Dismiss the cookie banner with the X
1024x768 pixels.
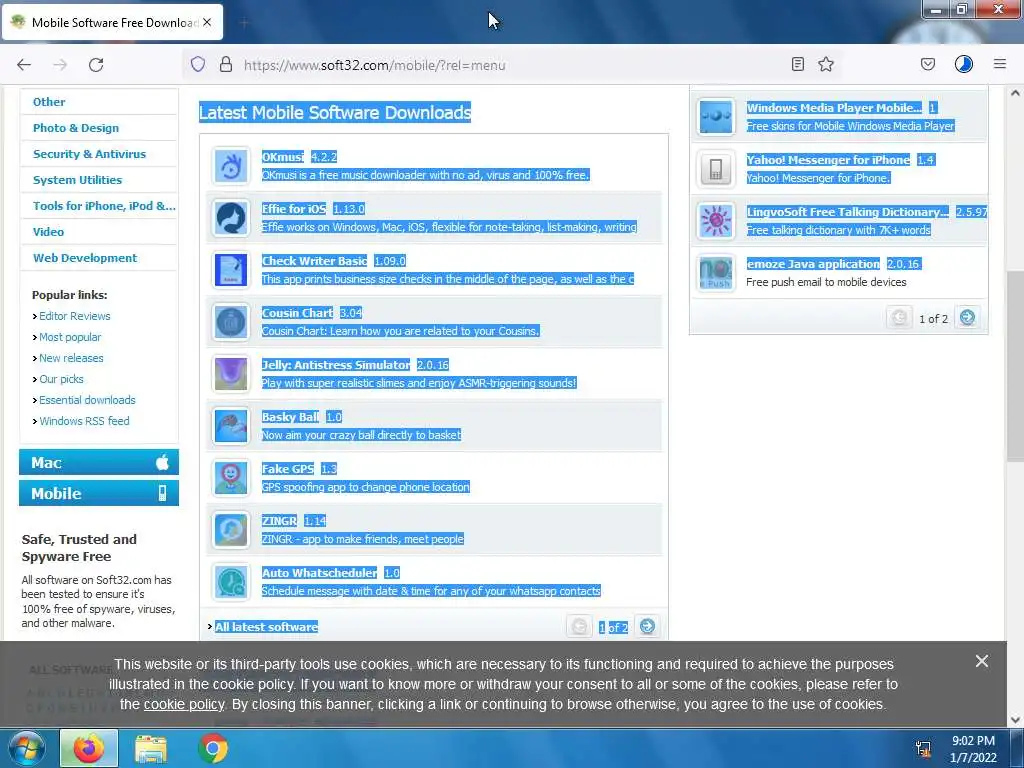click(x=982, y=661)
